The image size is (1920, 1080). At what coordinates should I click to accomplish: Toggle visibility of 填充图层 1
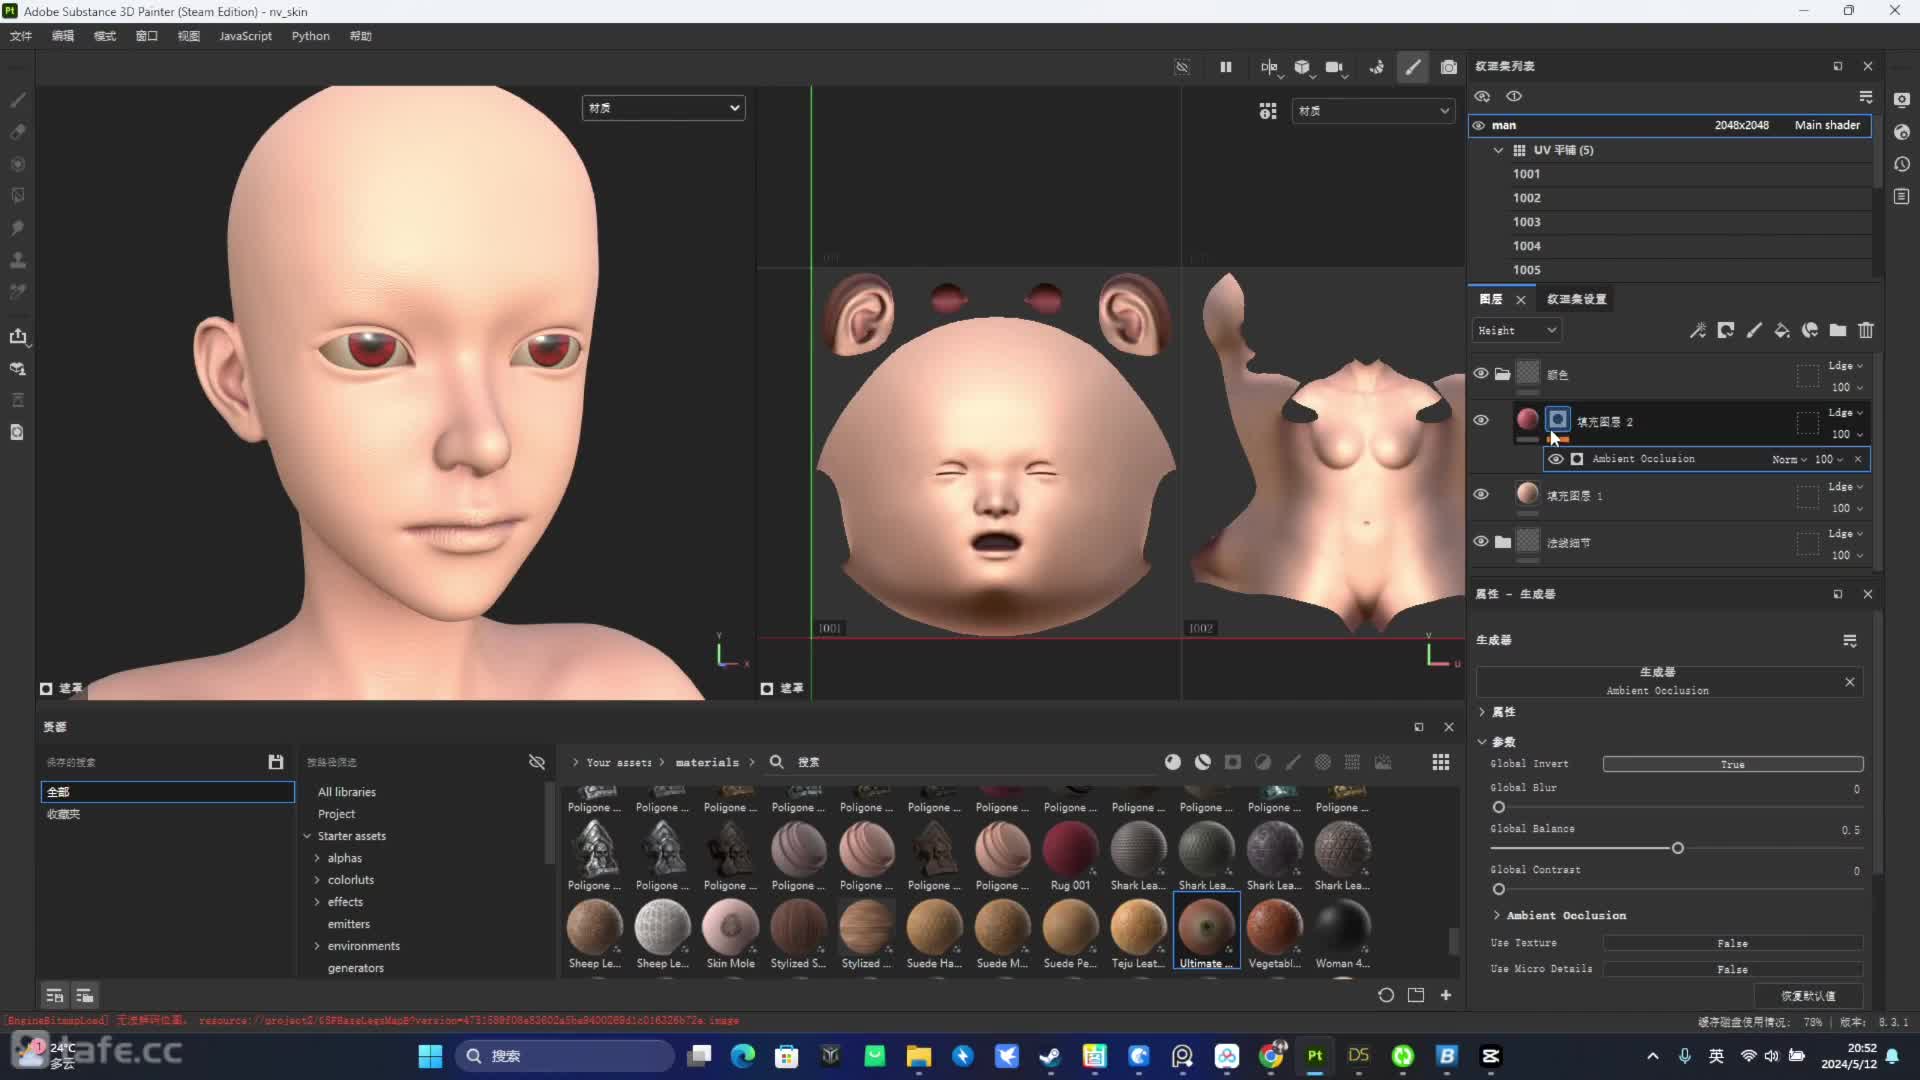tap(1481, 494)
